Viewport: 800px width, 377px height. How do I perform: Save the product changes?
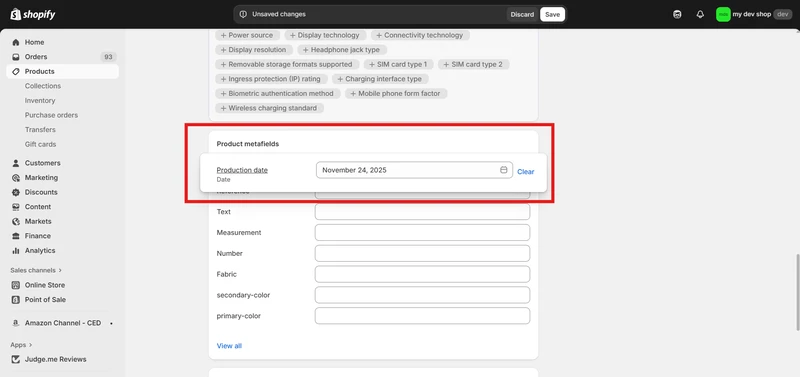(552, 14)
